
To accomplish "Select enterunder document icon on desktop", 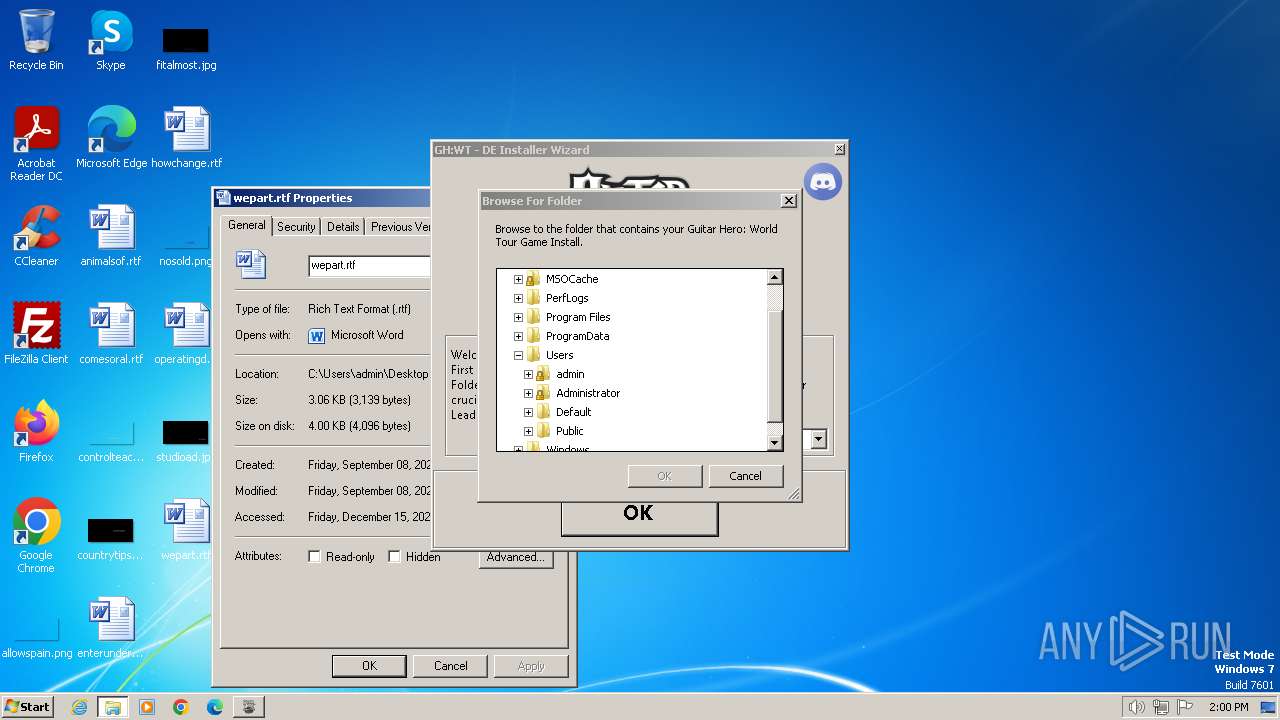I will [110, 627].
